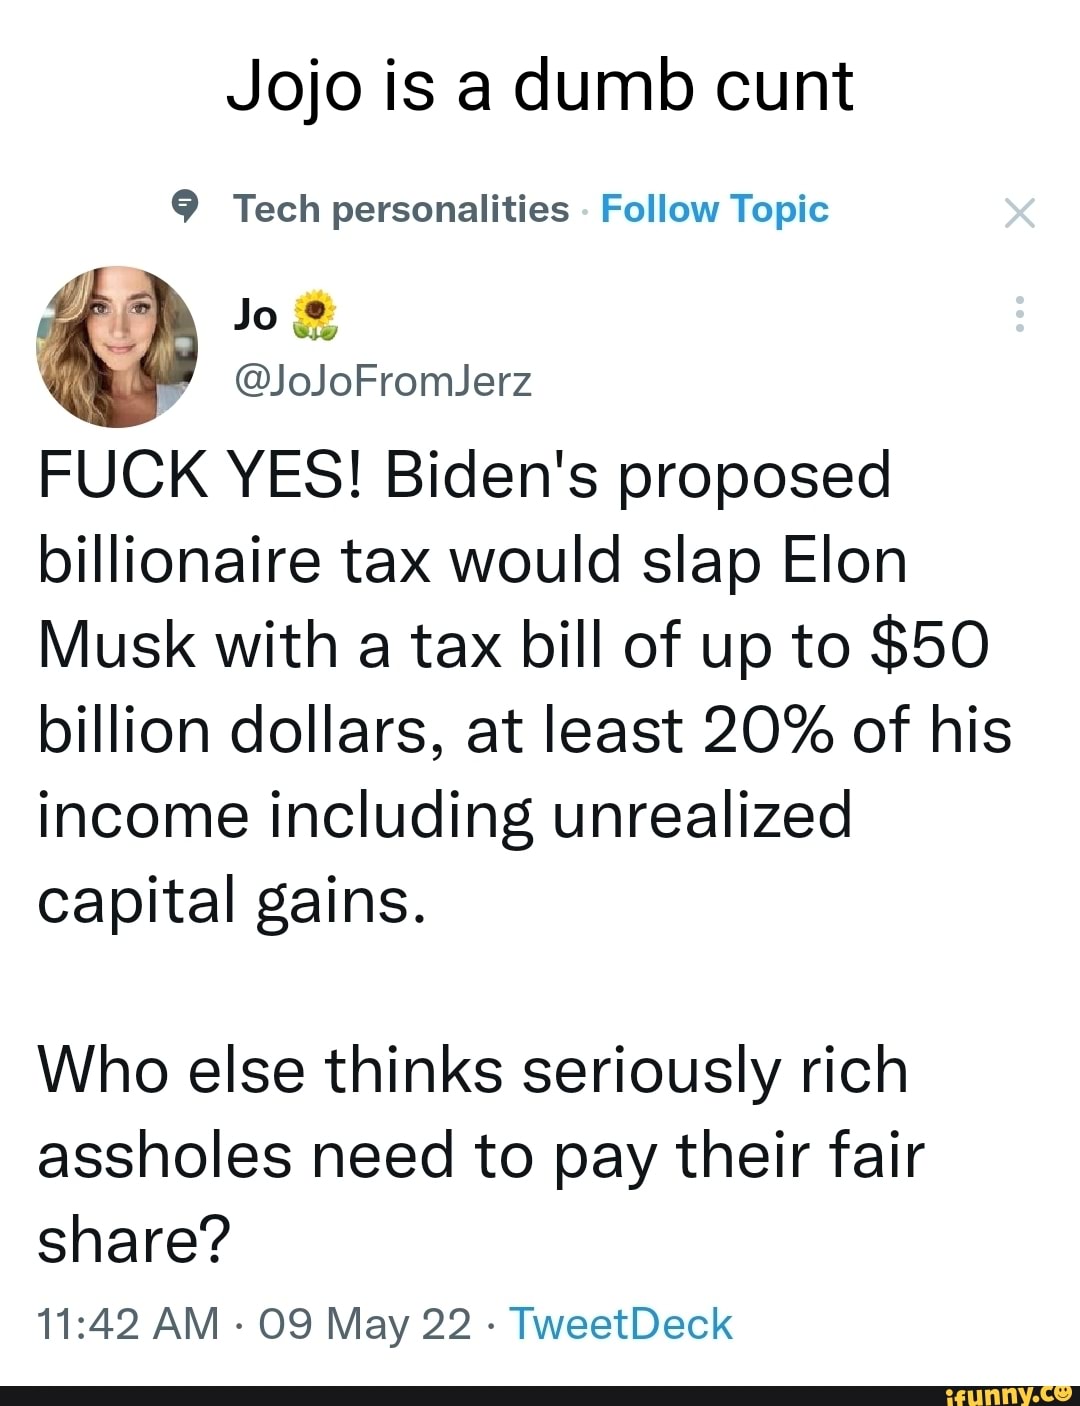Click the orange ifunny bottom bar

click(x=540, y=1394)
